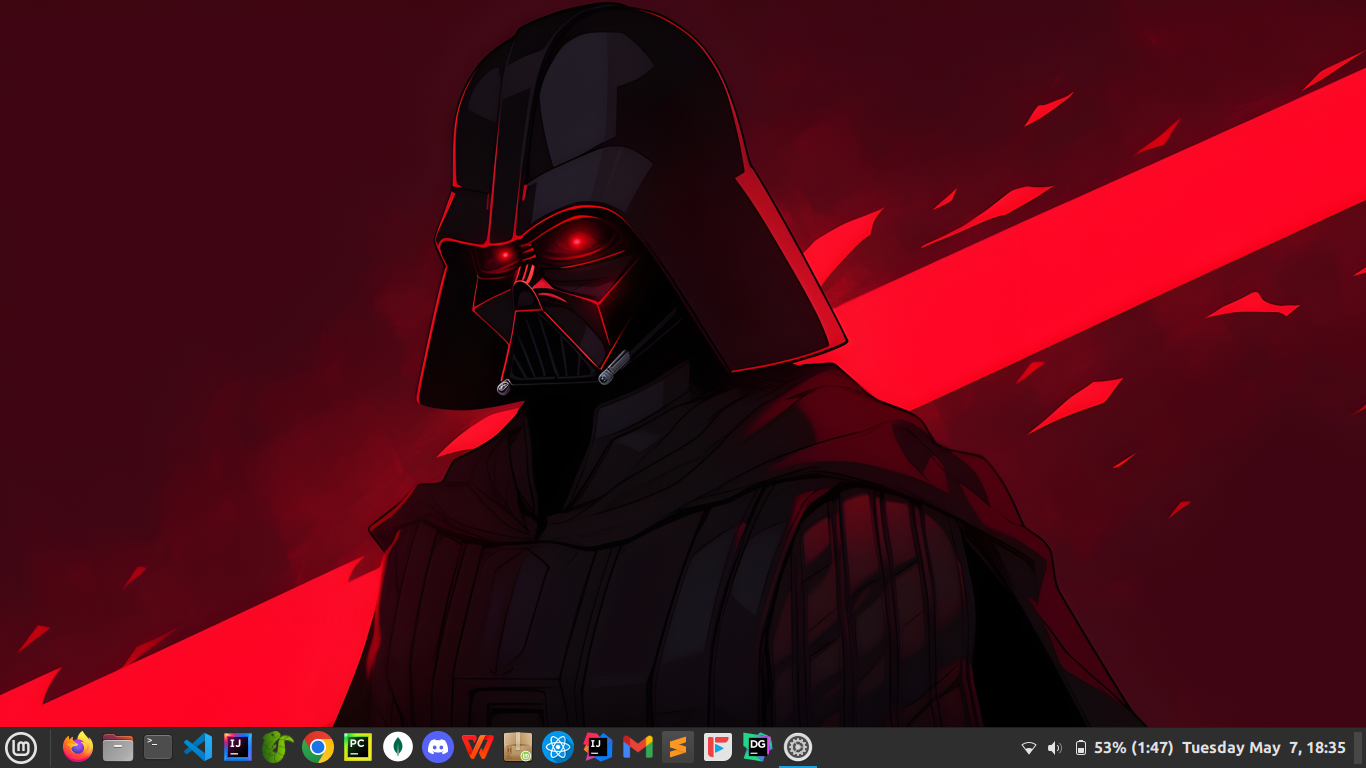Open the red WPS Office icon

click(478, 747)
